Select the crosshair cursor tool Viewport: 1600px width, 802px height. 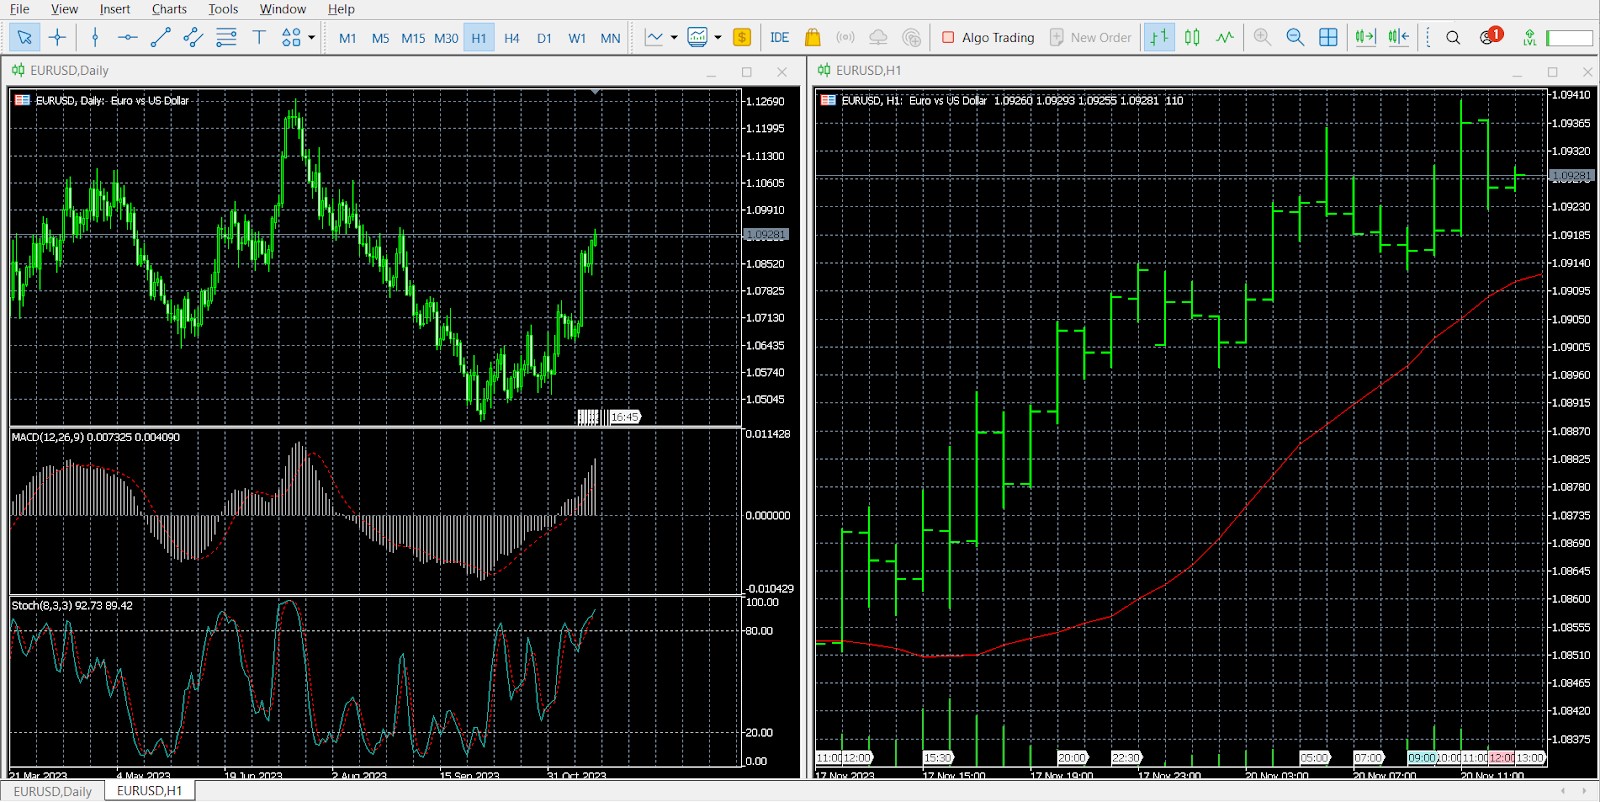coord(57,38)
